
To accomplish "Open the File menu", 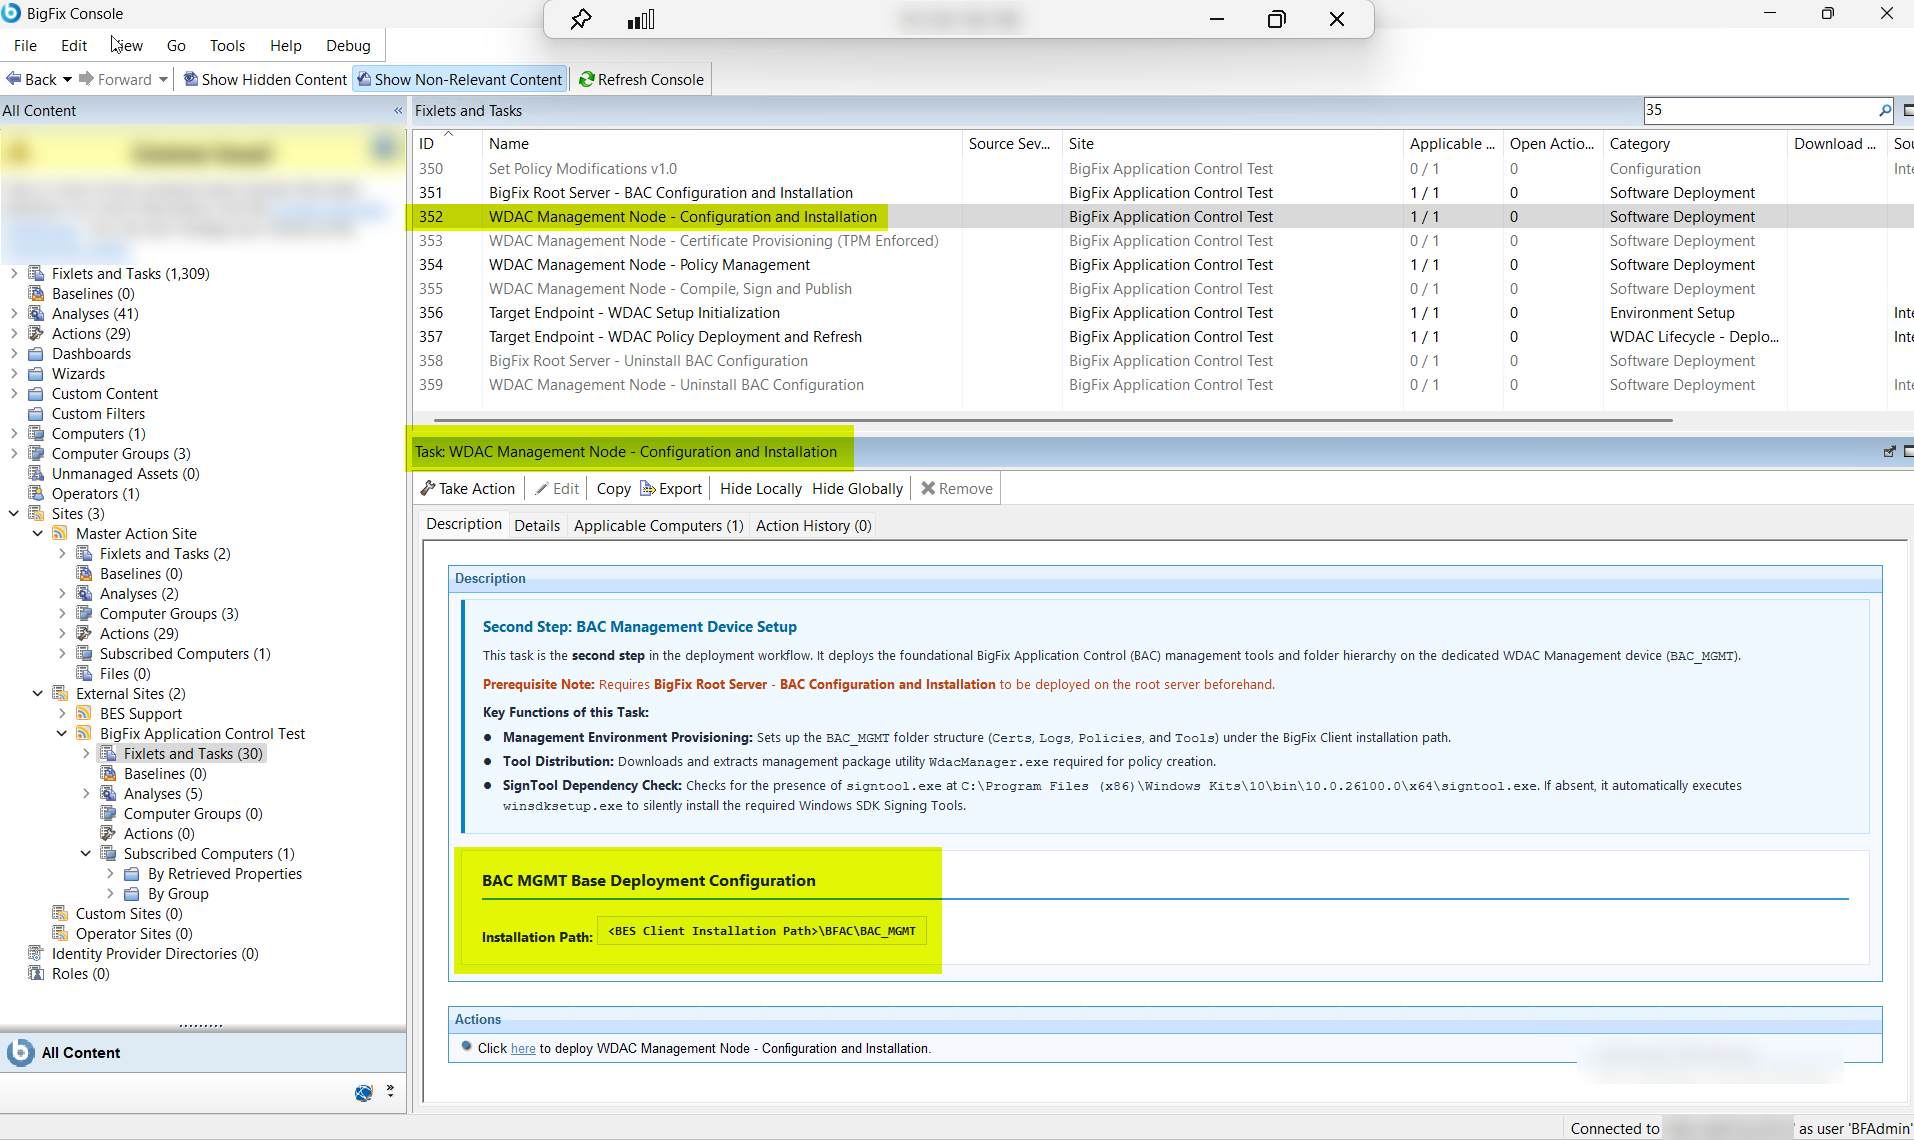I will [x=26, y=45].
